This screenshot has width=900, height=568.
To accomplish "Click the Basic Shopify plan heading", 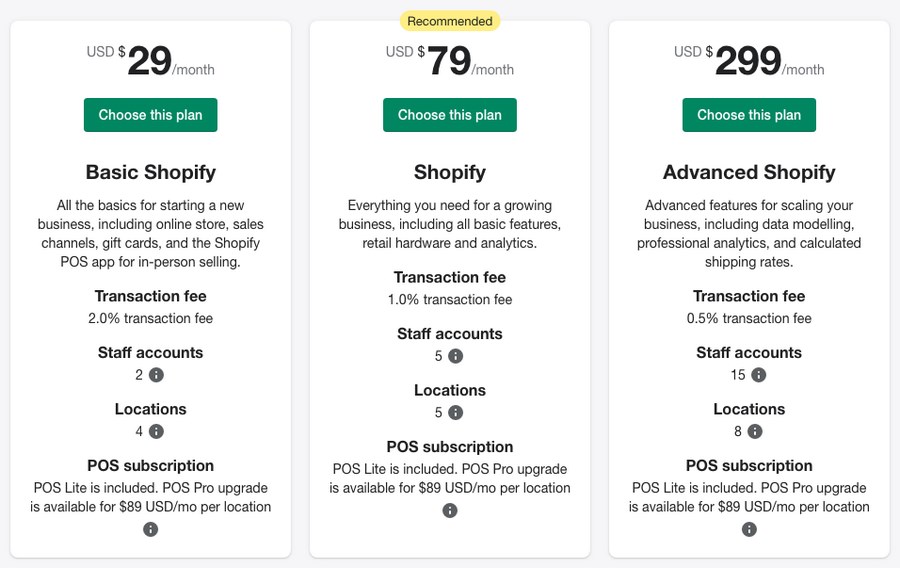I will click(150, 172).
